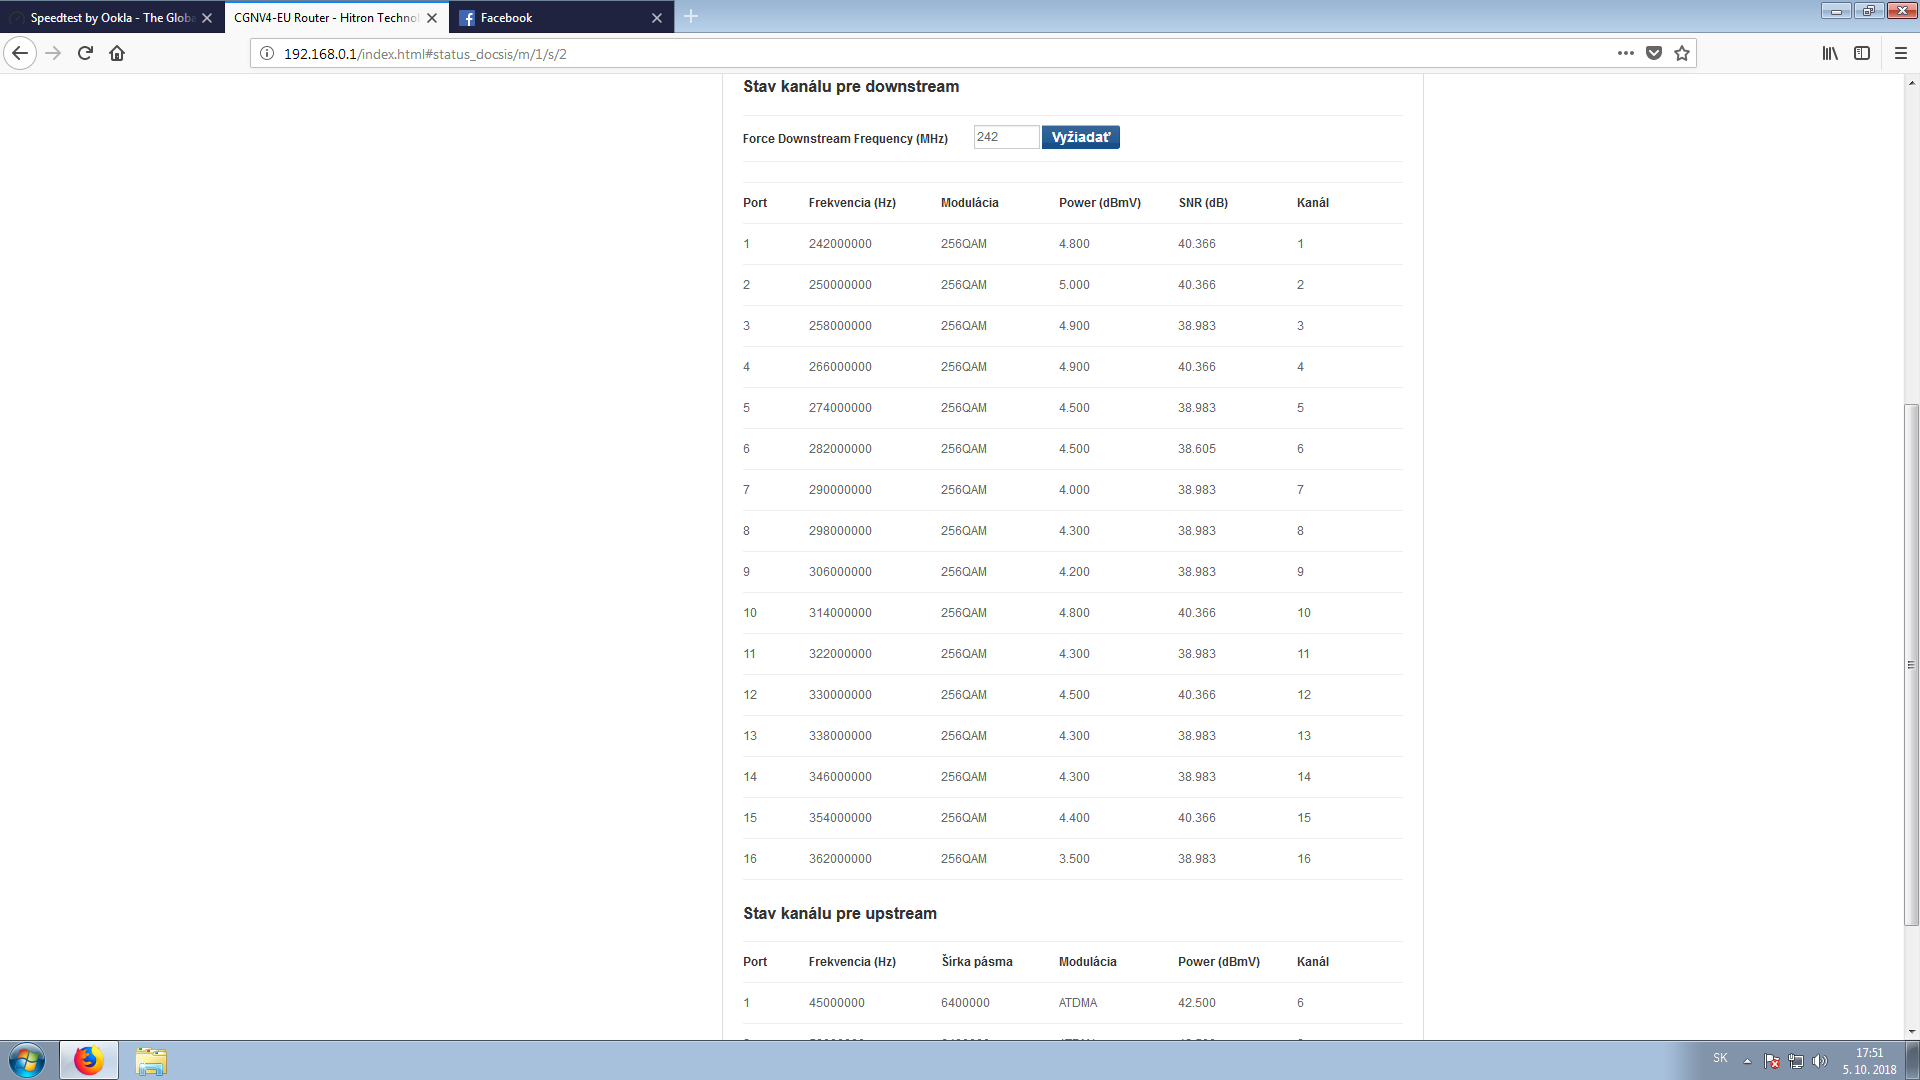This screenshot has height=1080, width=1920.
Task: Click the browser Back arrow button
Action: (x=20, y=53)
